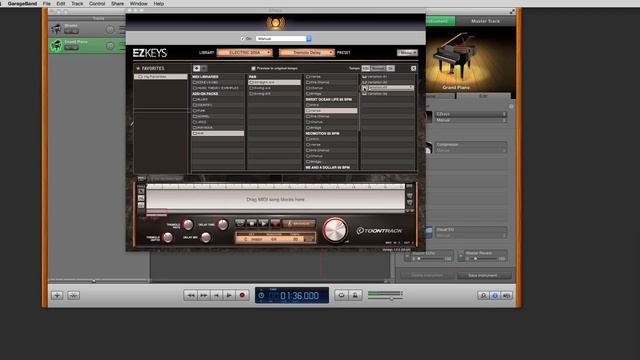Screen dimensions: 640x360
Task: Switch to the Edit tab in track info
Action: pyautogui.click(x=483, y=96)
